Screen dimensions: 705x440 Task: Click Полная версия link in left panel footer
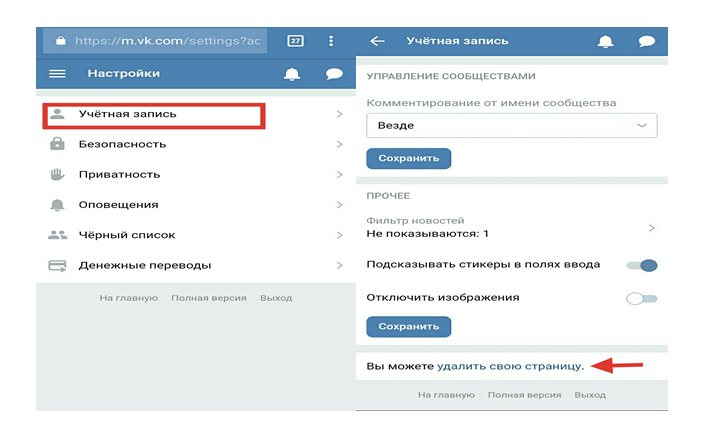[x=209, y=298]
